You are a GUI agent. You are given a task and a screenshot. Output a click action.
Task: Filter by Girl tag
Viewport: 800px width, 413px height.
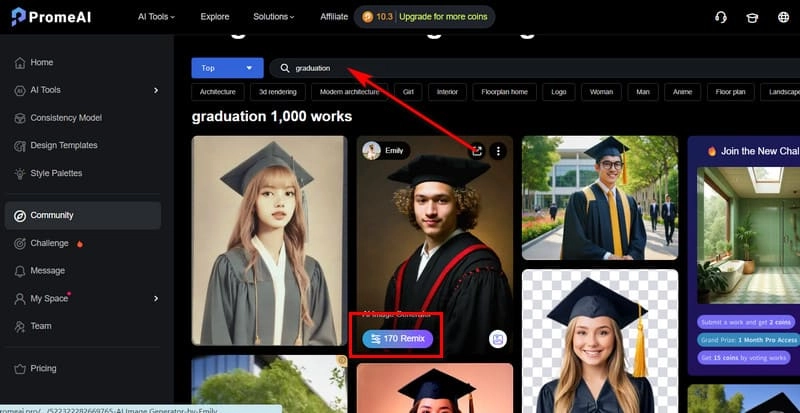[408, 92]
